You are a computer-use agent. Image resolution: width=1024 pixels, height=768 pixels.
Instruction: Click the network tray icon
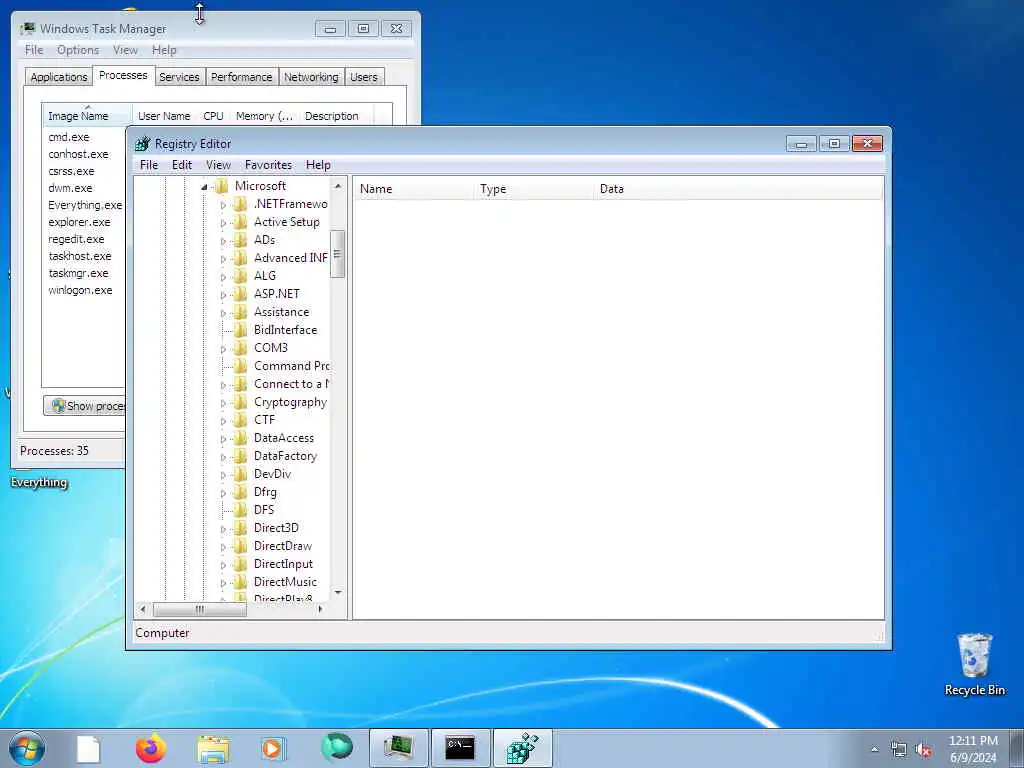point(899,750)
